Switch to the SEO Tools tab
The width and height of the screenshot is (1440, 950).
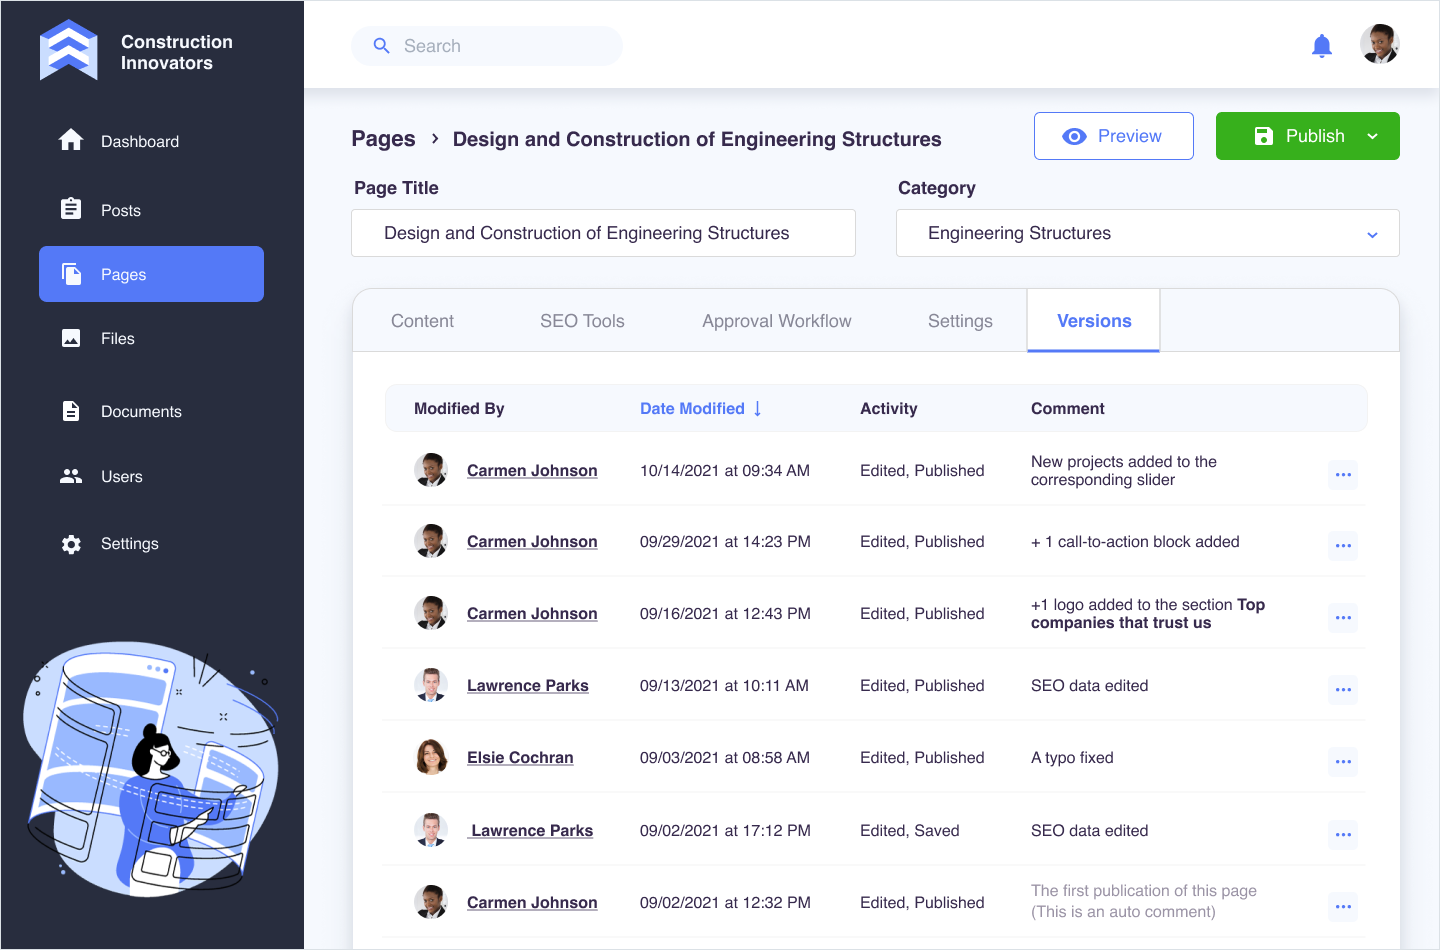point(582,321)
